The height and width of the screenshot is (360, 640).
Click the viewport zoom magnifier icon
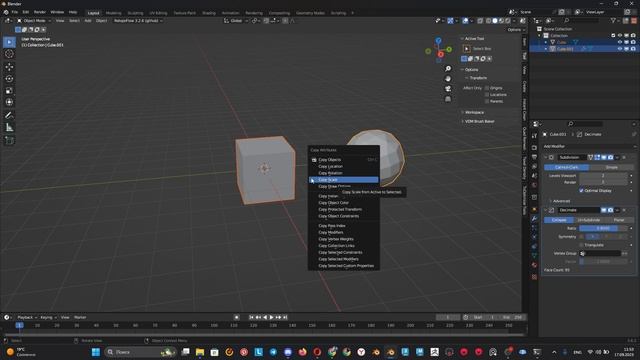(x=448, y=69)
